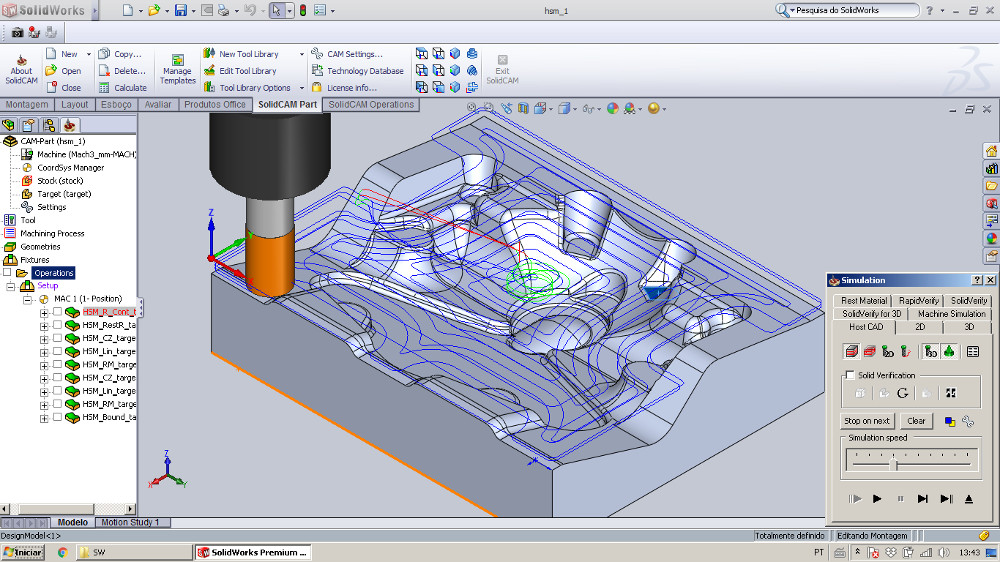Open the Technology Database
Screen dimensions: 1000x562
click(357, 71)
